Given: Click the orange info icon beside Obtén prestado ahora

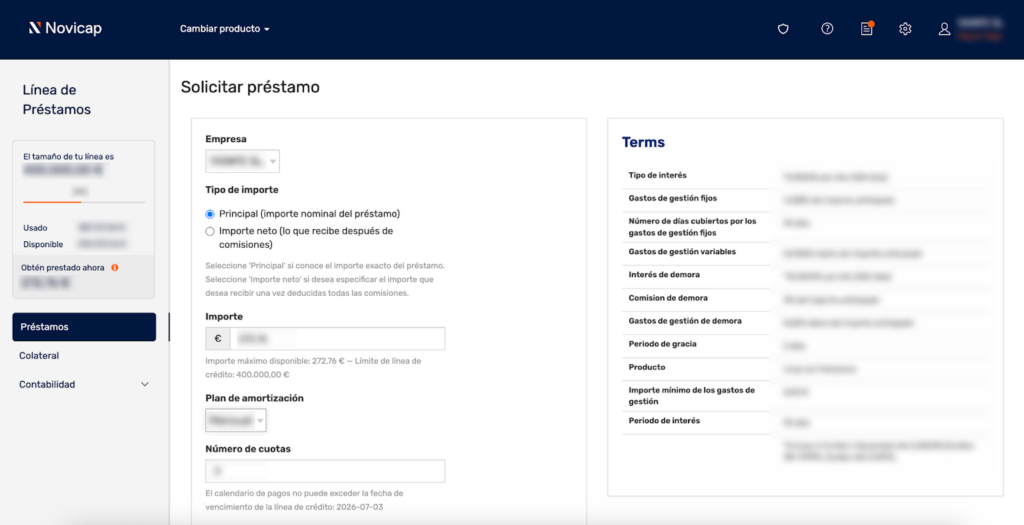Looking at the screenshot, I should [115, 268].
